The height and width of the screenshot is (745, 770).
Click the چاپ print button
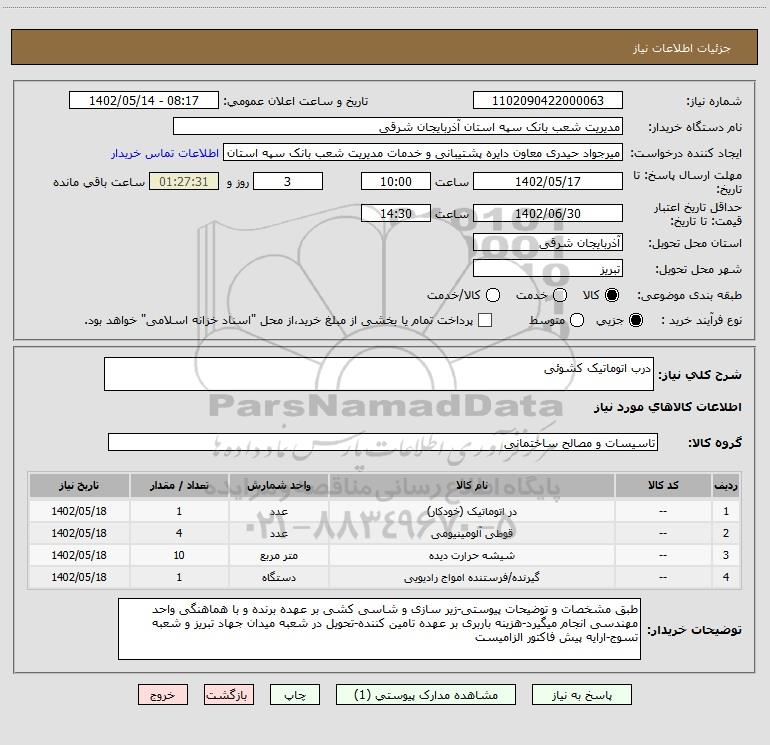click(295, 695)
